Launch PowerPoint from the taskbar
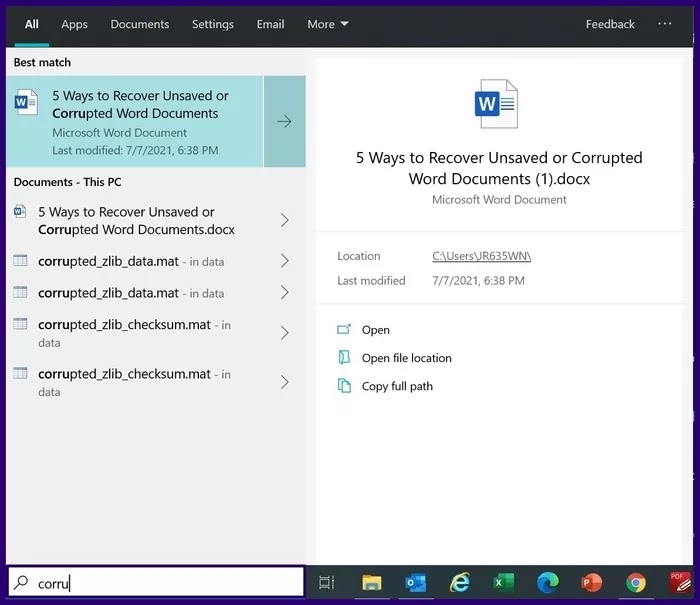The image size is (700, 605). (x=592, y=583)
